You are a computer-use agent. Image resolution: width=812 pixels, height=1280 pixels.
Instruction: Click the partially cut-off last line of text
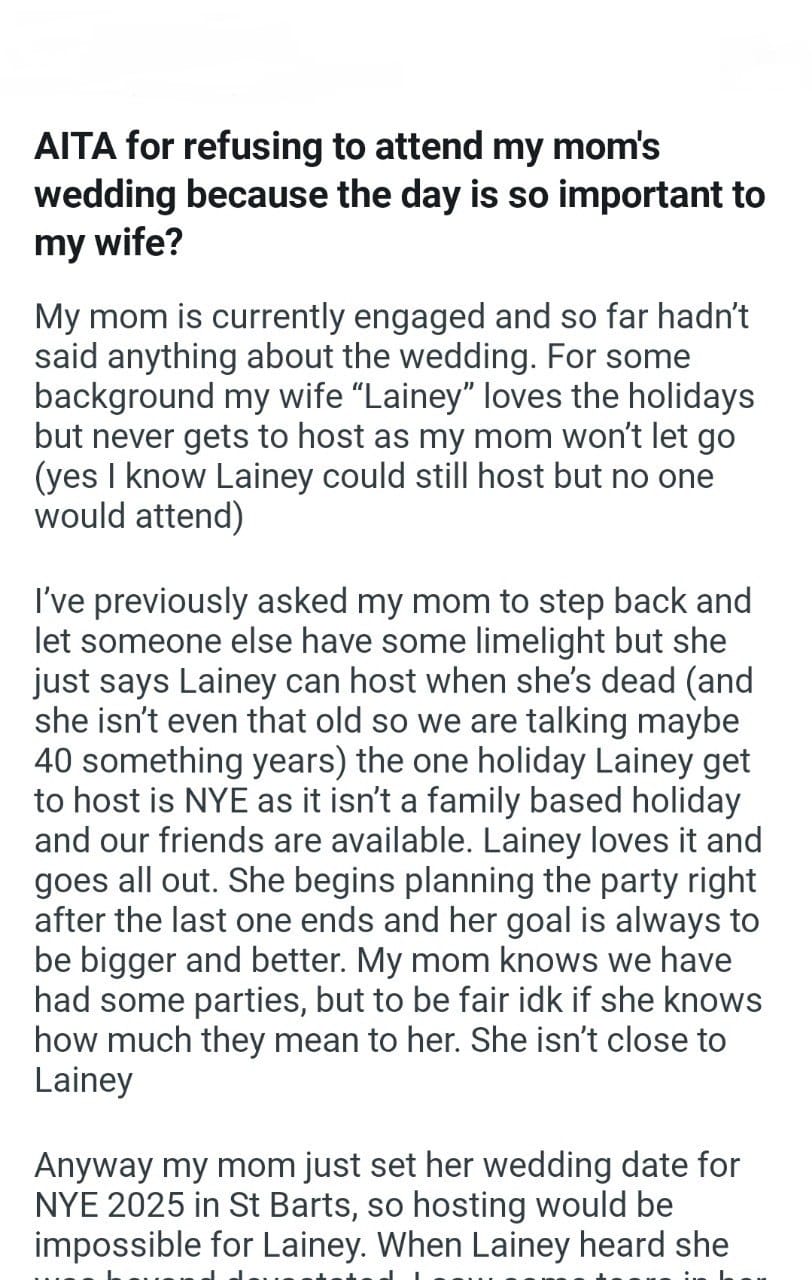pos(400,1274)
